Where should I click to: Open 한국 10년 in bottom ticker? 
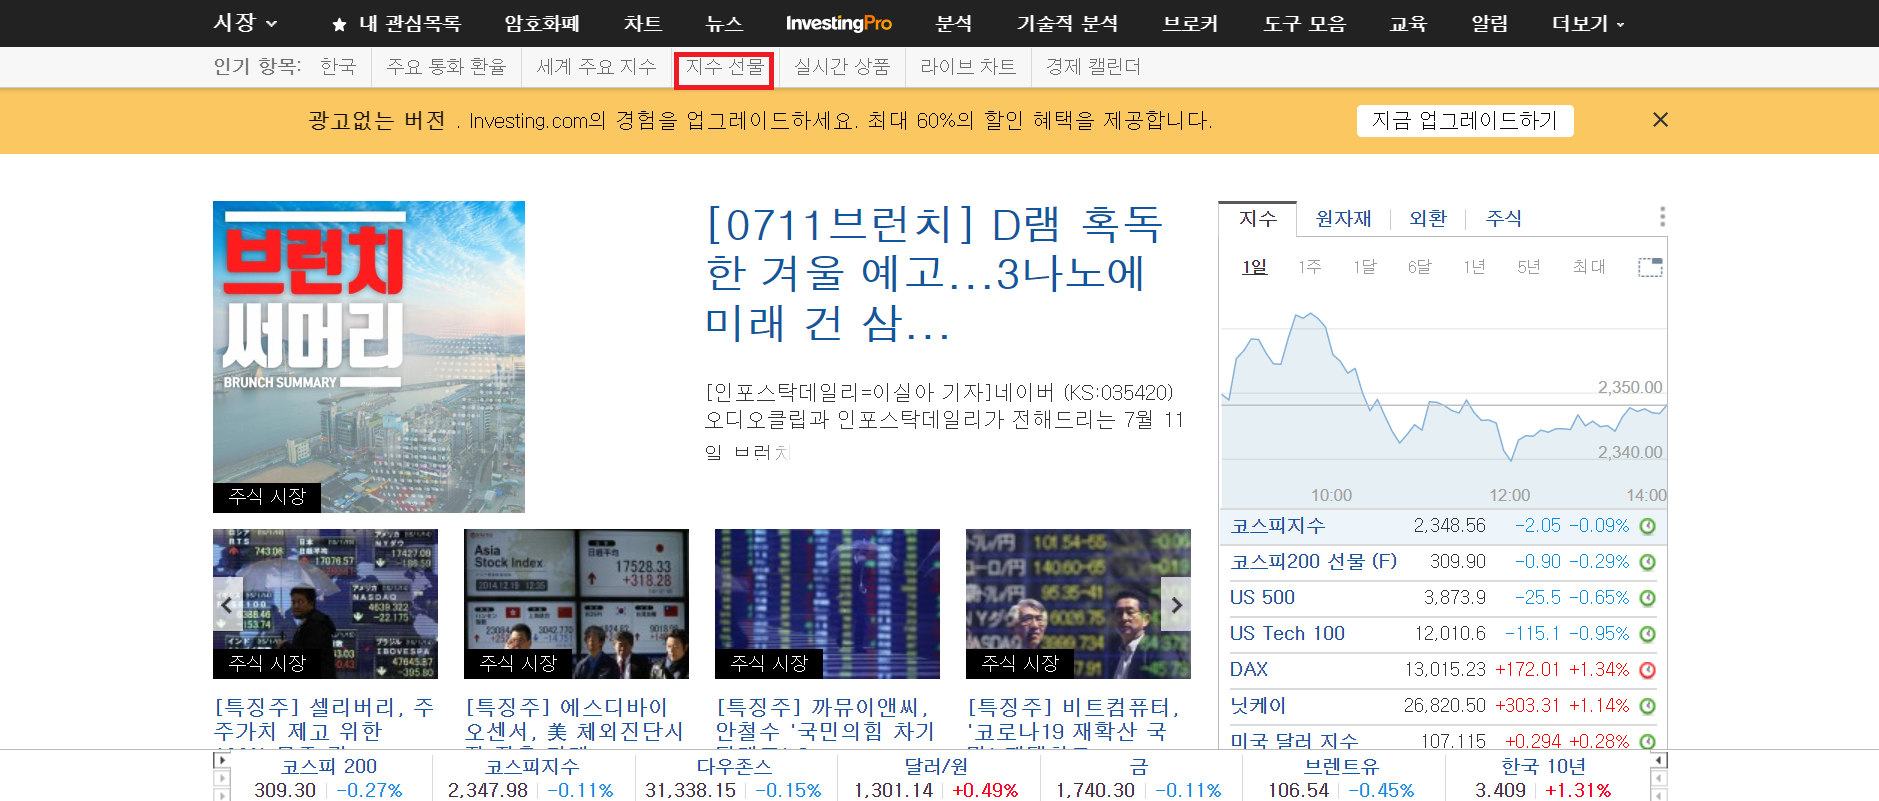(1543, 767)
